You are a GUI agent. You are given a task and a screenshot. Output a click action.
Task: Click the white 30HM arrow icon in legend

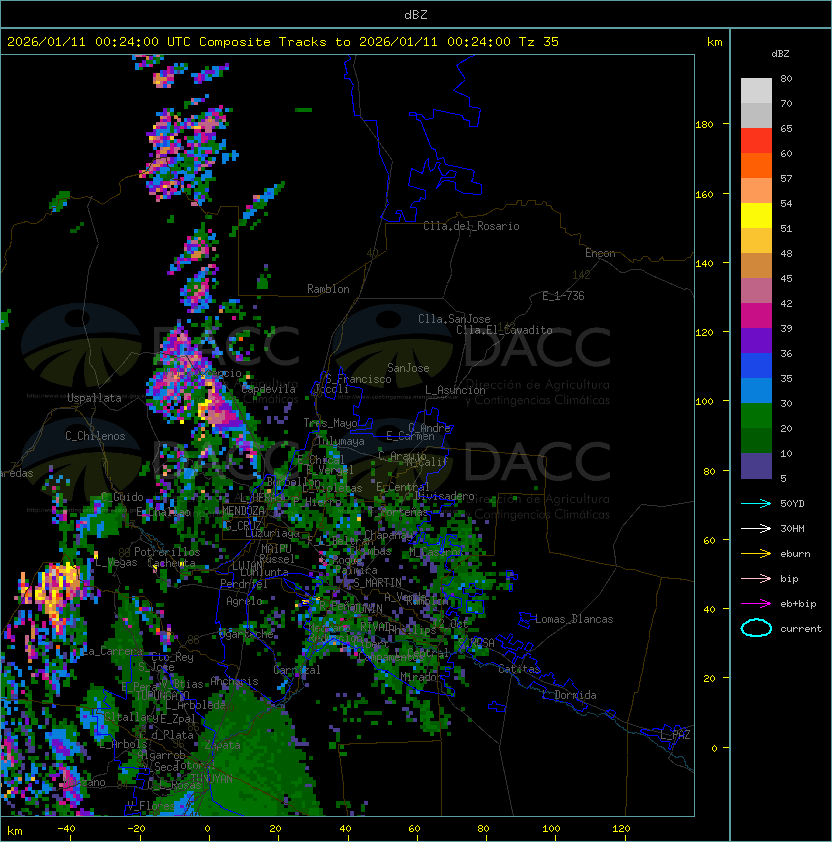756,528
